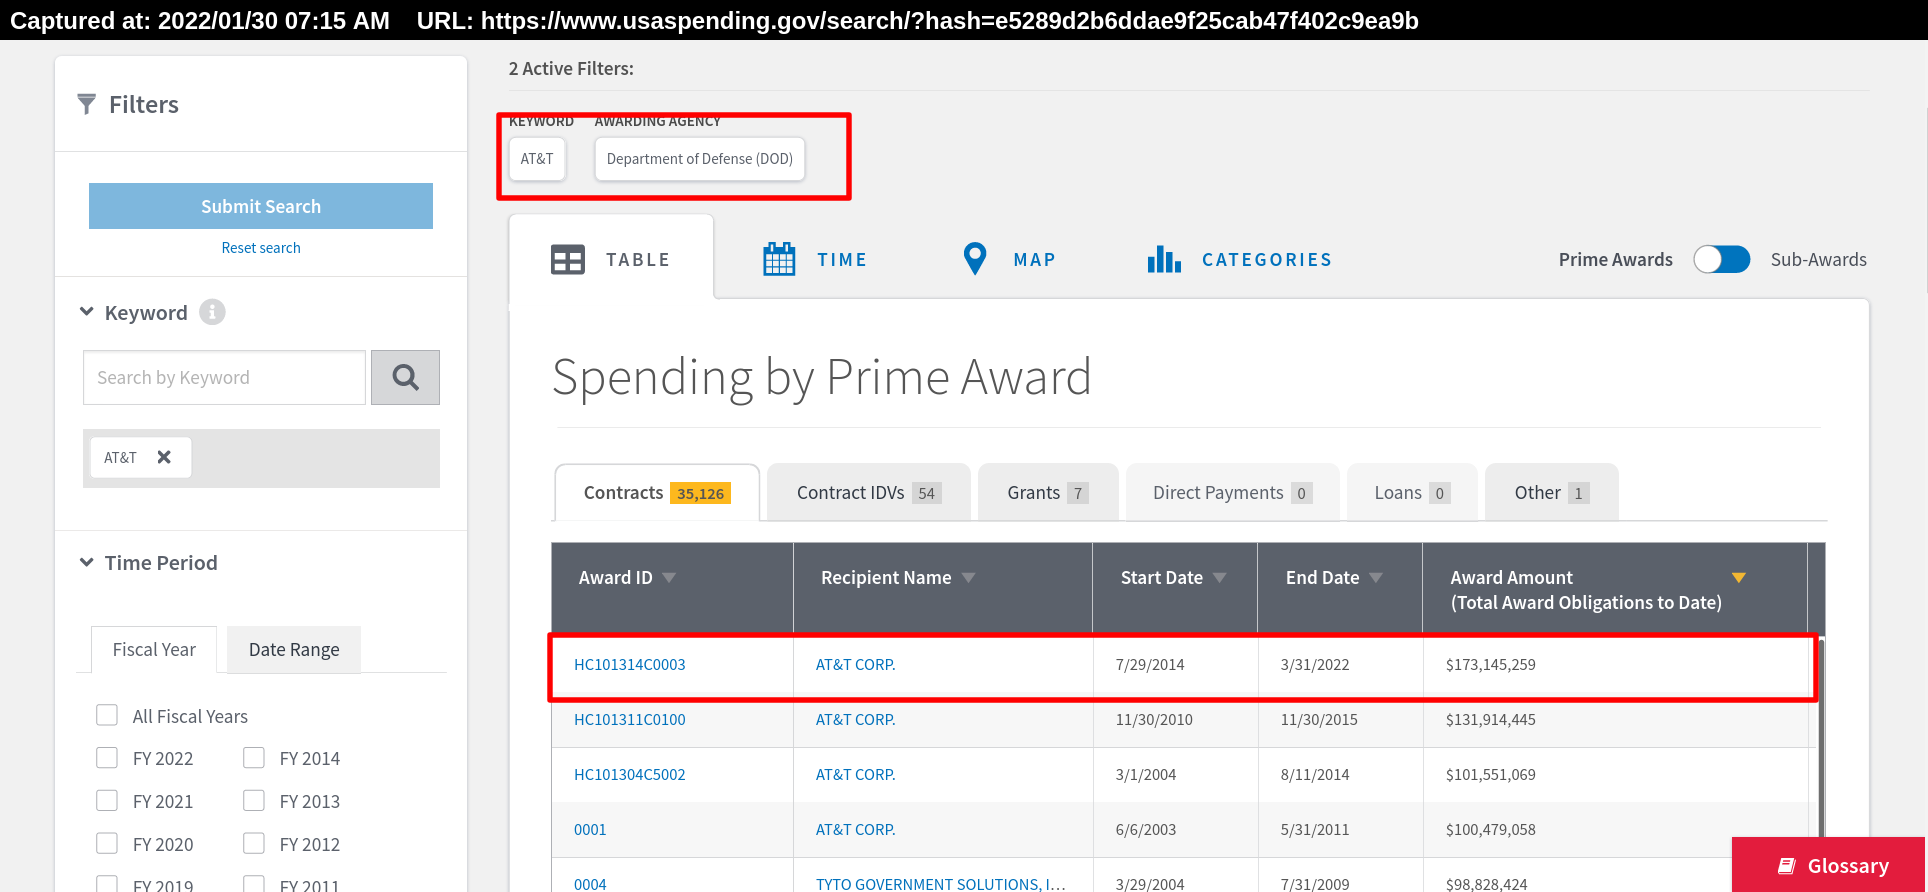The width and height of the screenshot is (1928, 892).
Task: Select the Other awards tab
Action: pos(1551,492)
